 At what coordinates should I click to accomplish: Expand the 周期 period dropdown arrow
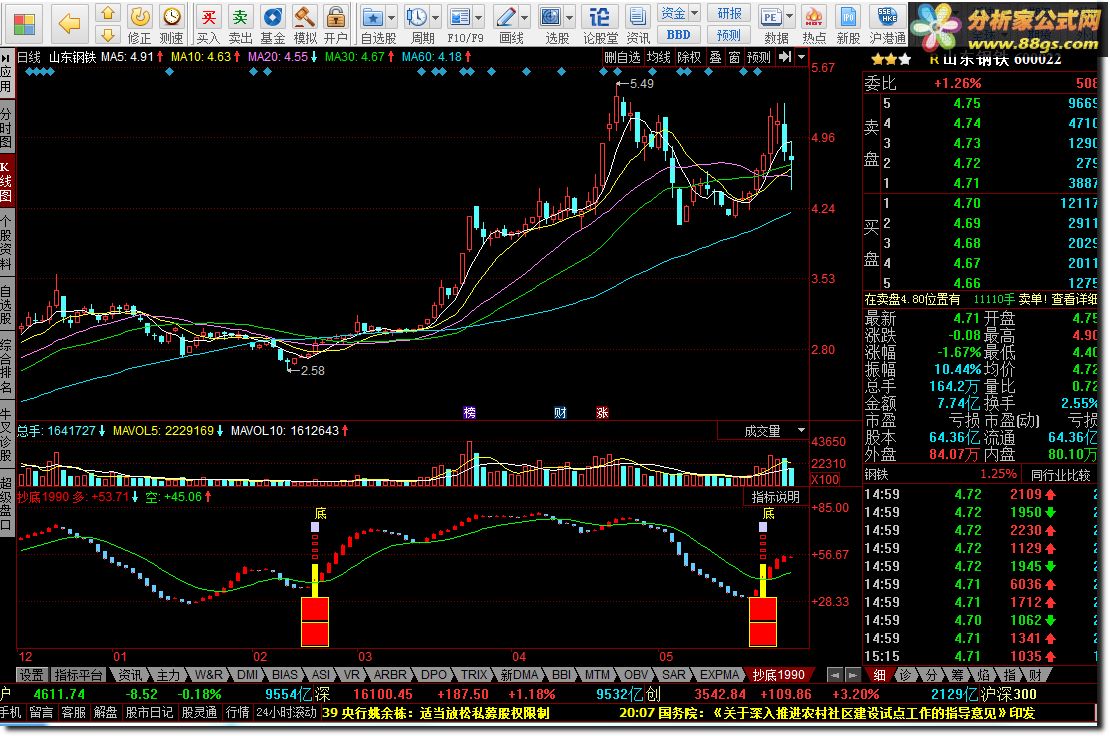tap(435, 17)
